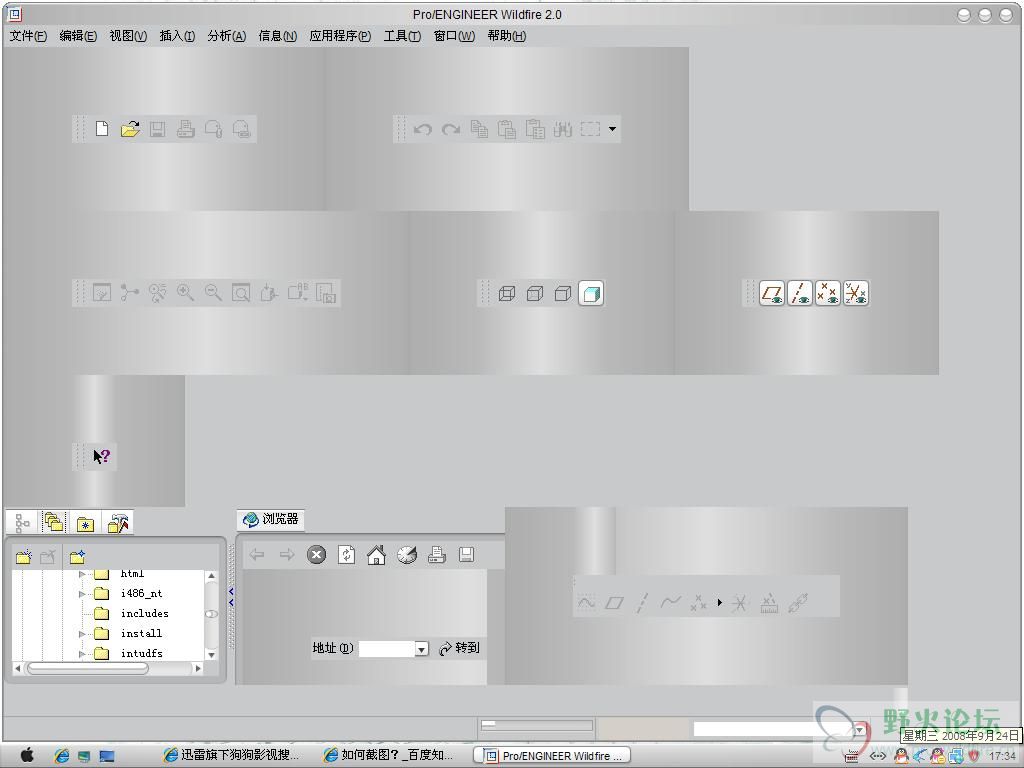Switch to the Model Tree navigator tab

23,523
